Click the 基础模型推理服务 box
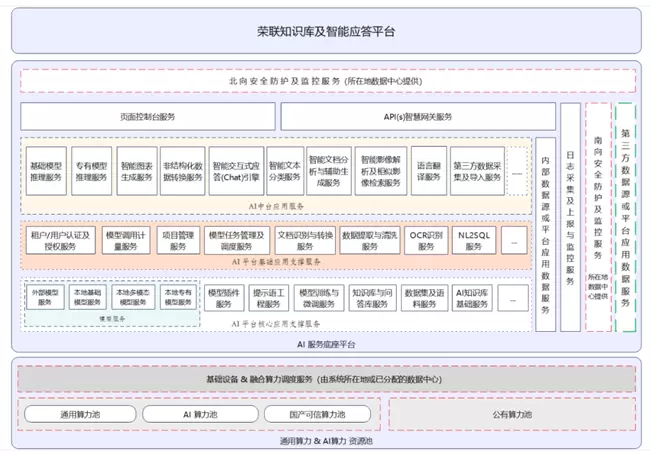 (x=46, y=170)
